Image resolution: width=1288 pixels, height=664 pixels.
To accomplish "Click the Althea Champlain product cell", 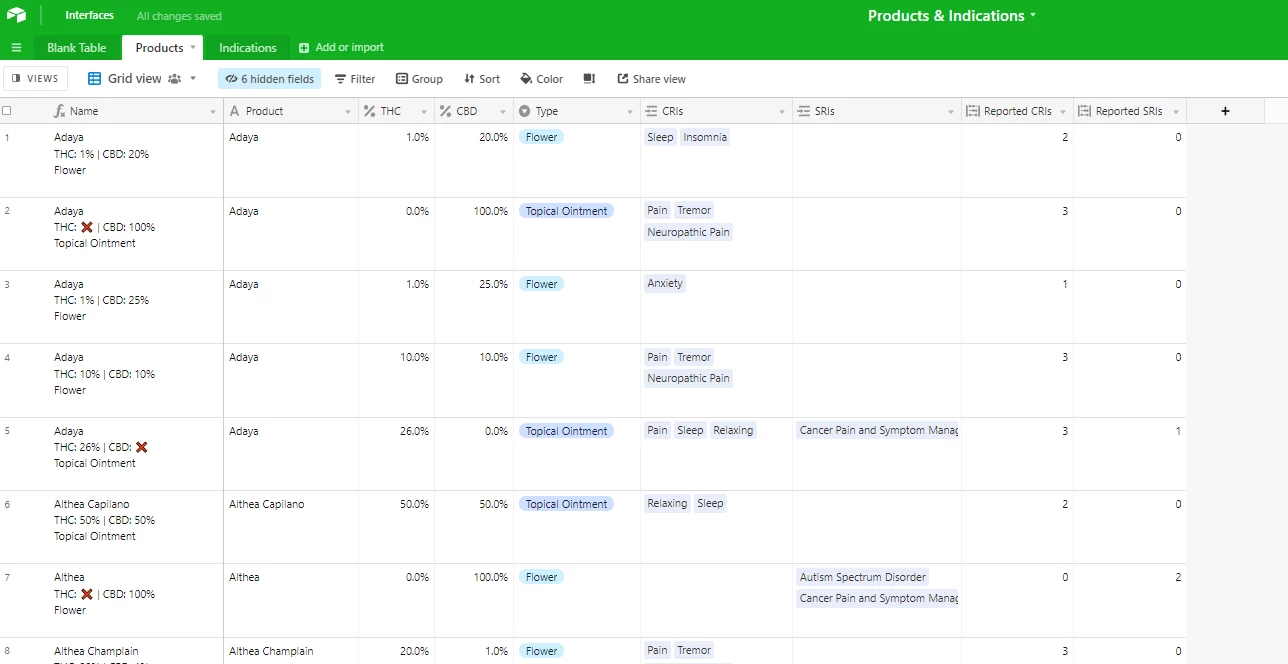I will coord(291,650).
